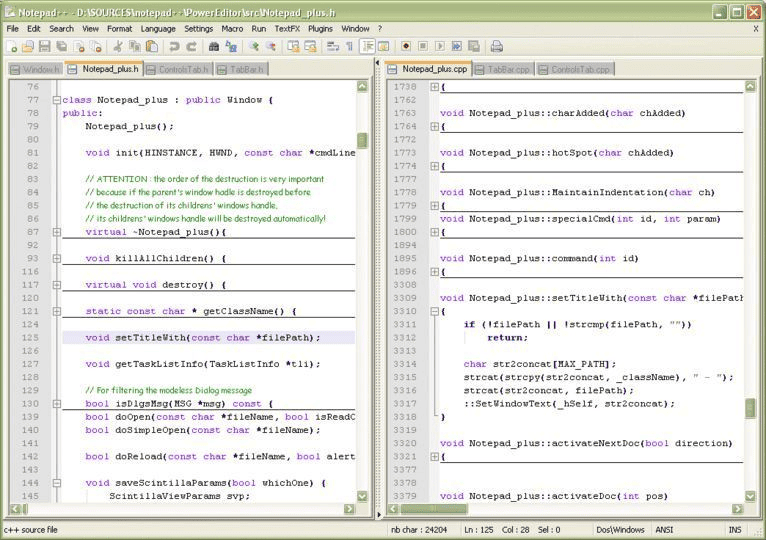
Task: Paste from clipboard using the Paste icon
Action: click(152, 46)
